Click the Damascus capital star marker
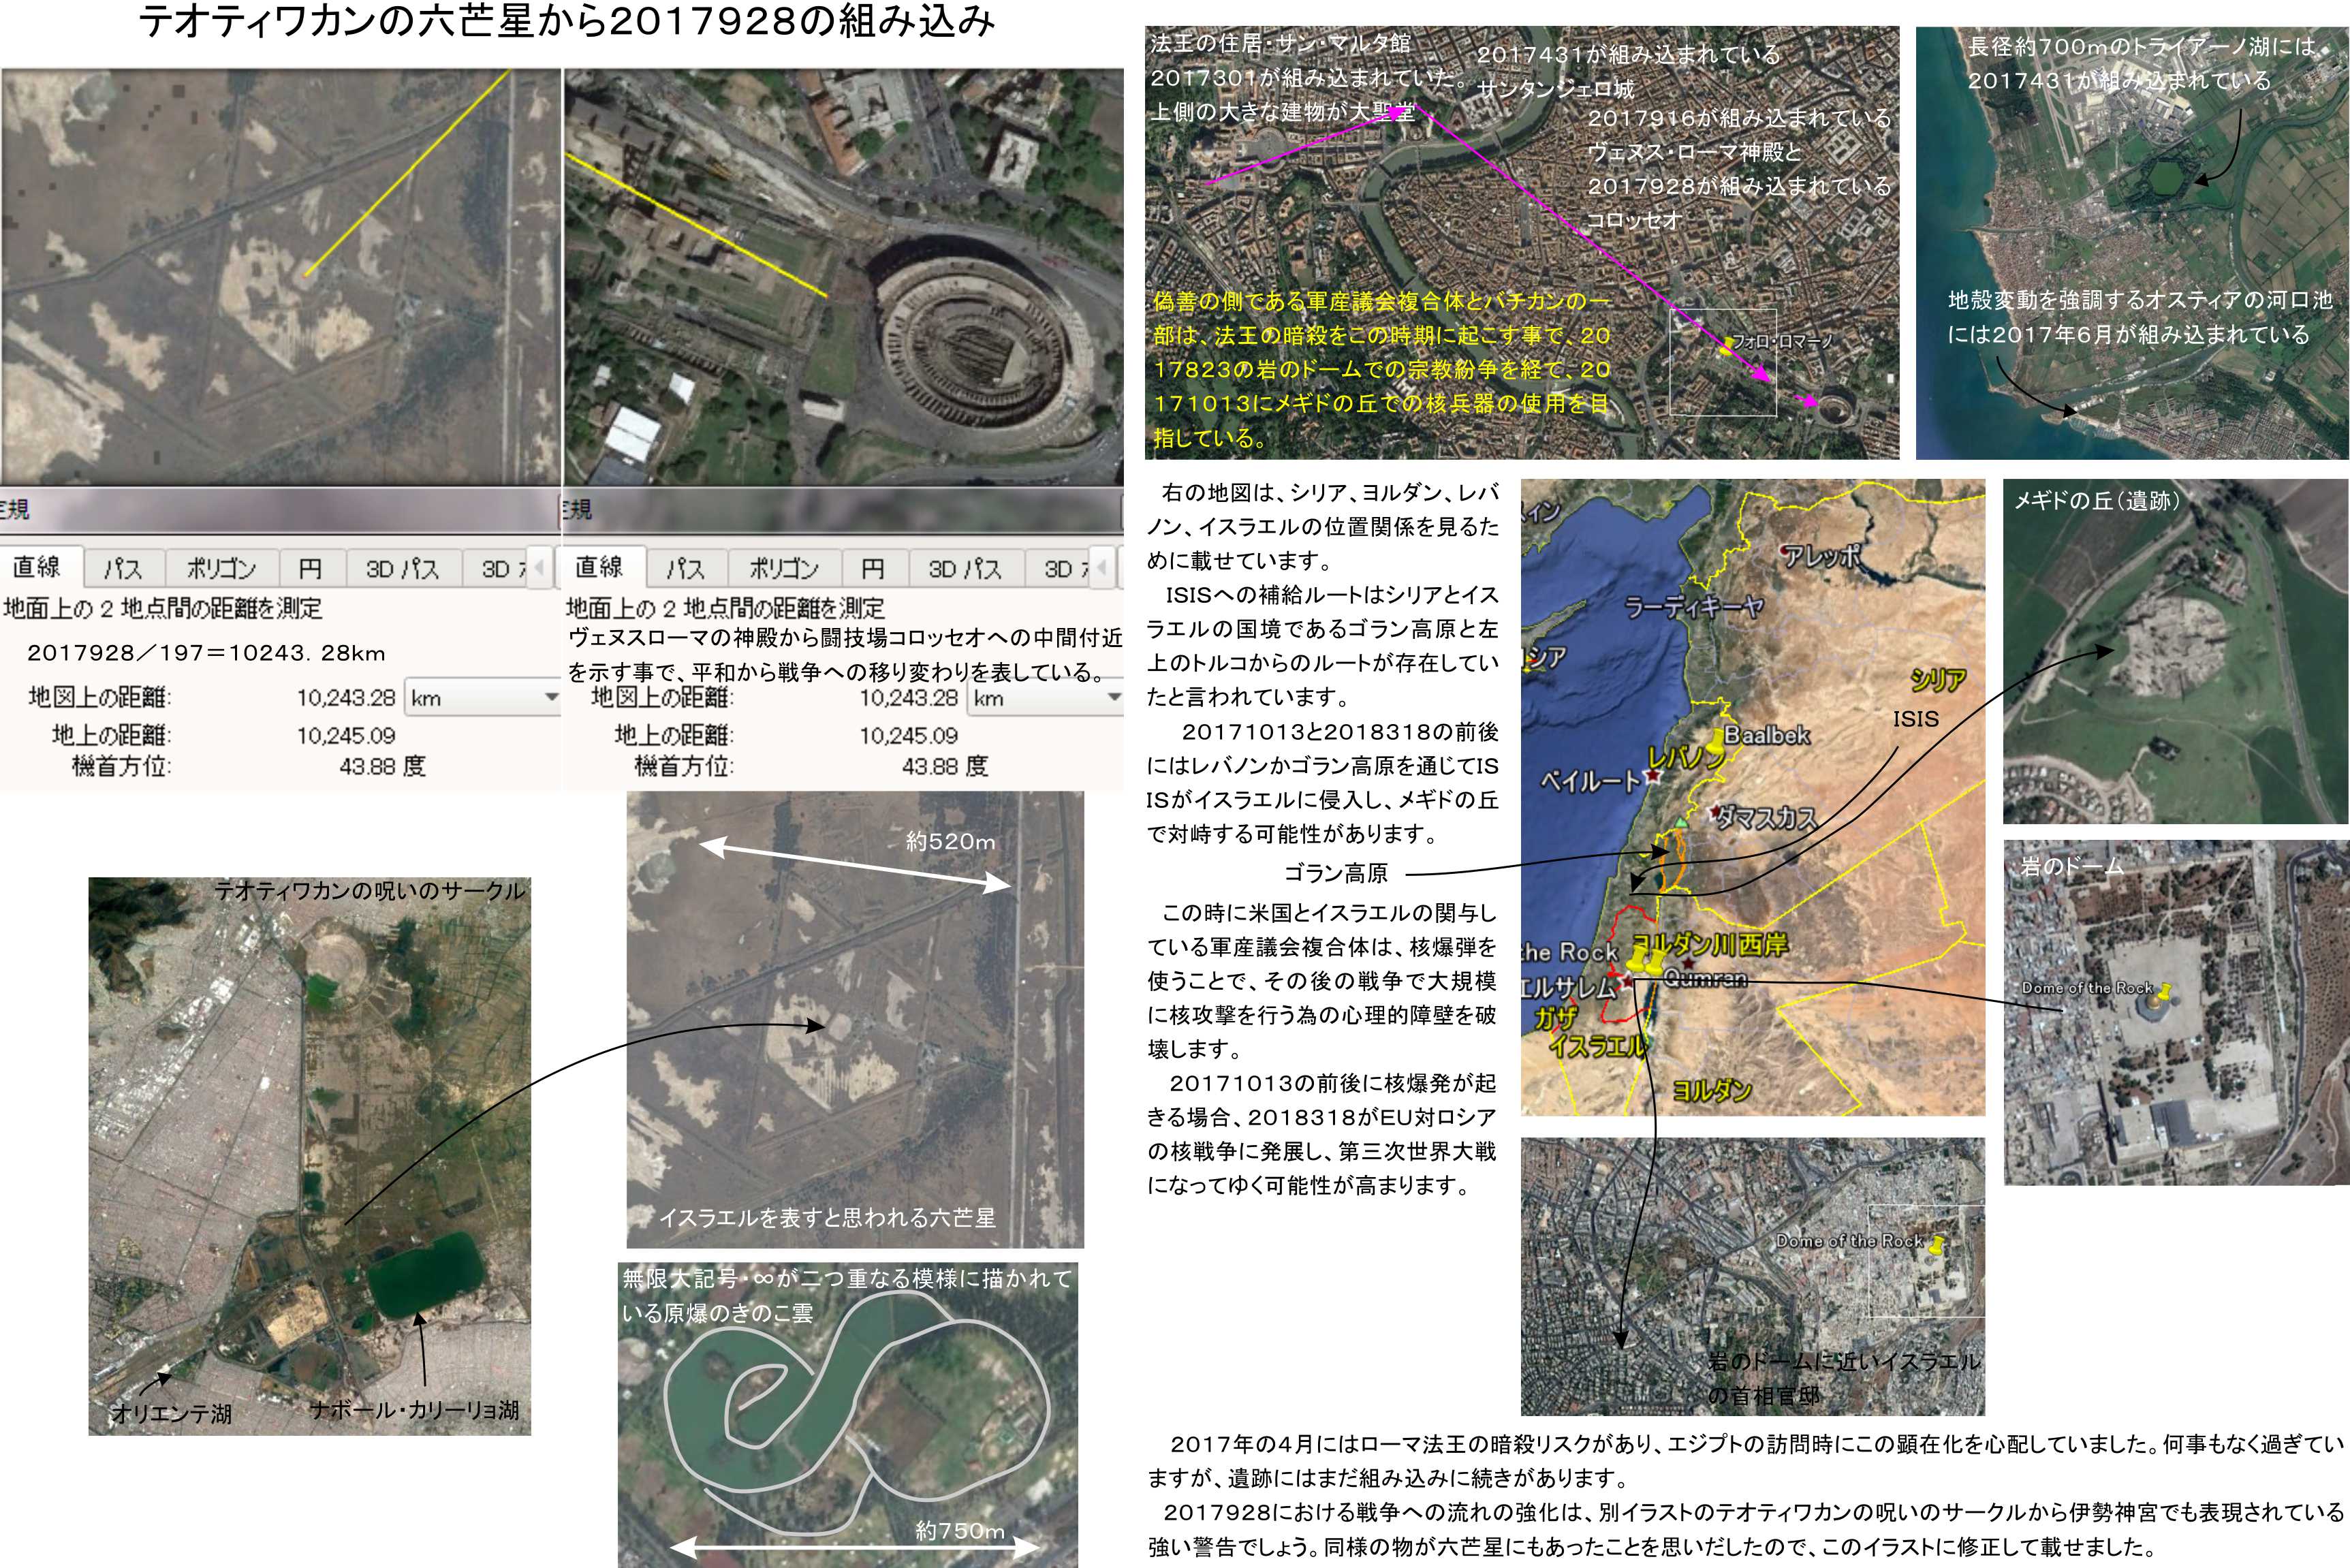The height and width of the screenshot is (1568, 2350). click(1716, 811)
